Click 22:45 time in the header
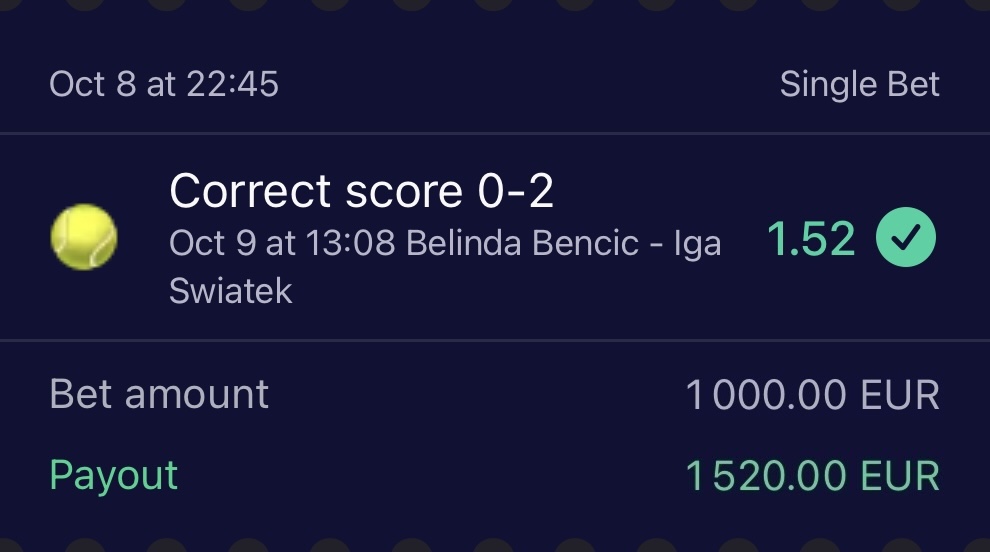This screenshot has width=990, height=552. pyautogui.click(x=232, y=85)
